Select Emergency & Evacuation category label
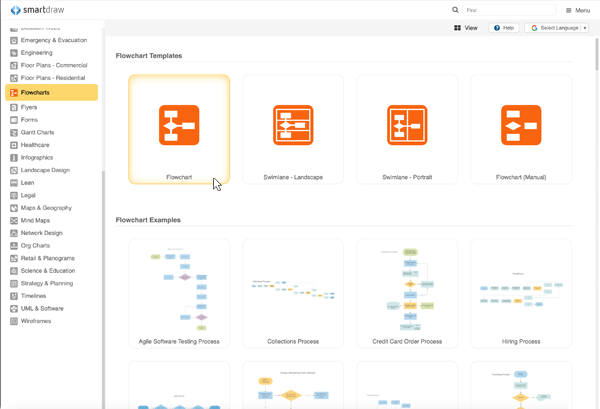 point(54,40)
